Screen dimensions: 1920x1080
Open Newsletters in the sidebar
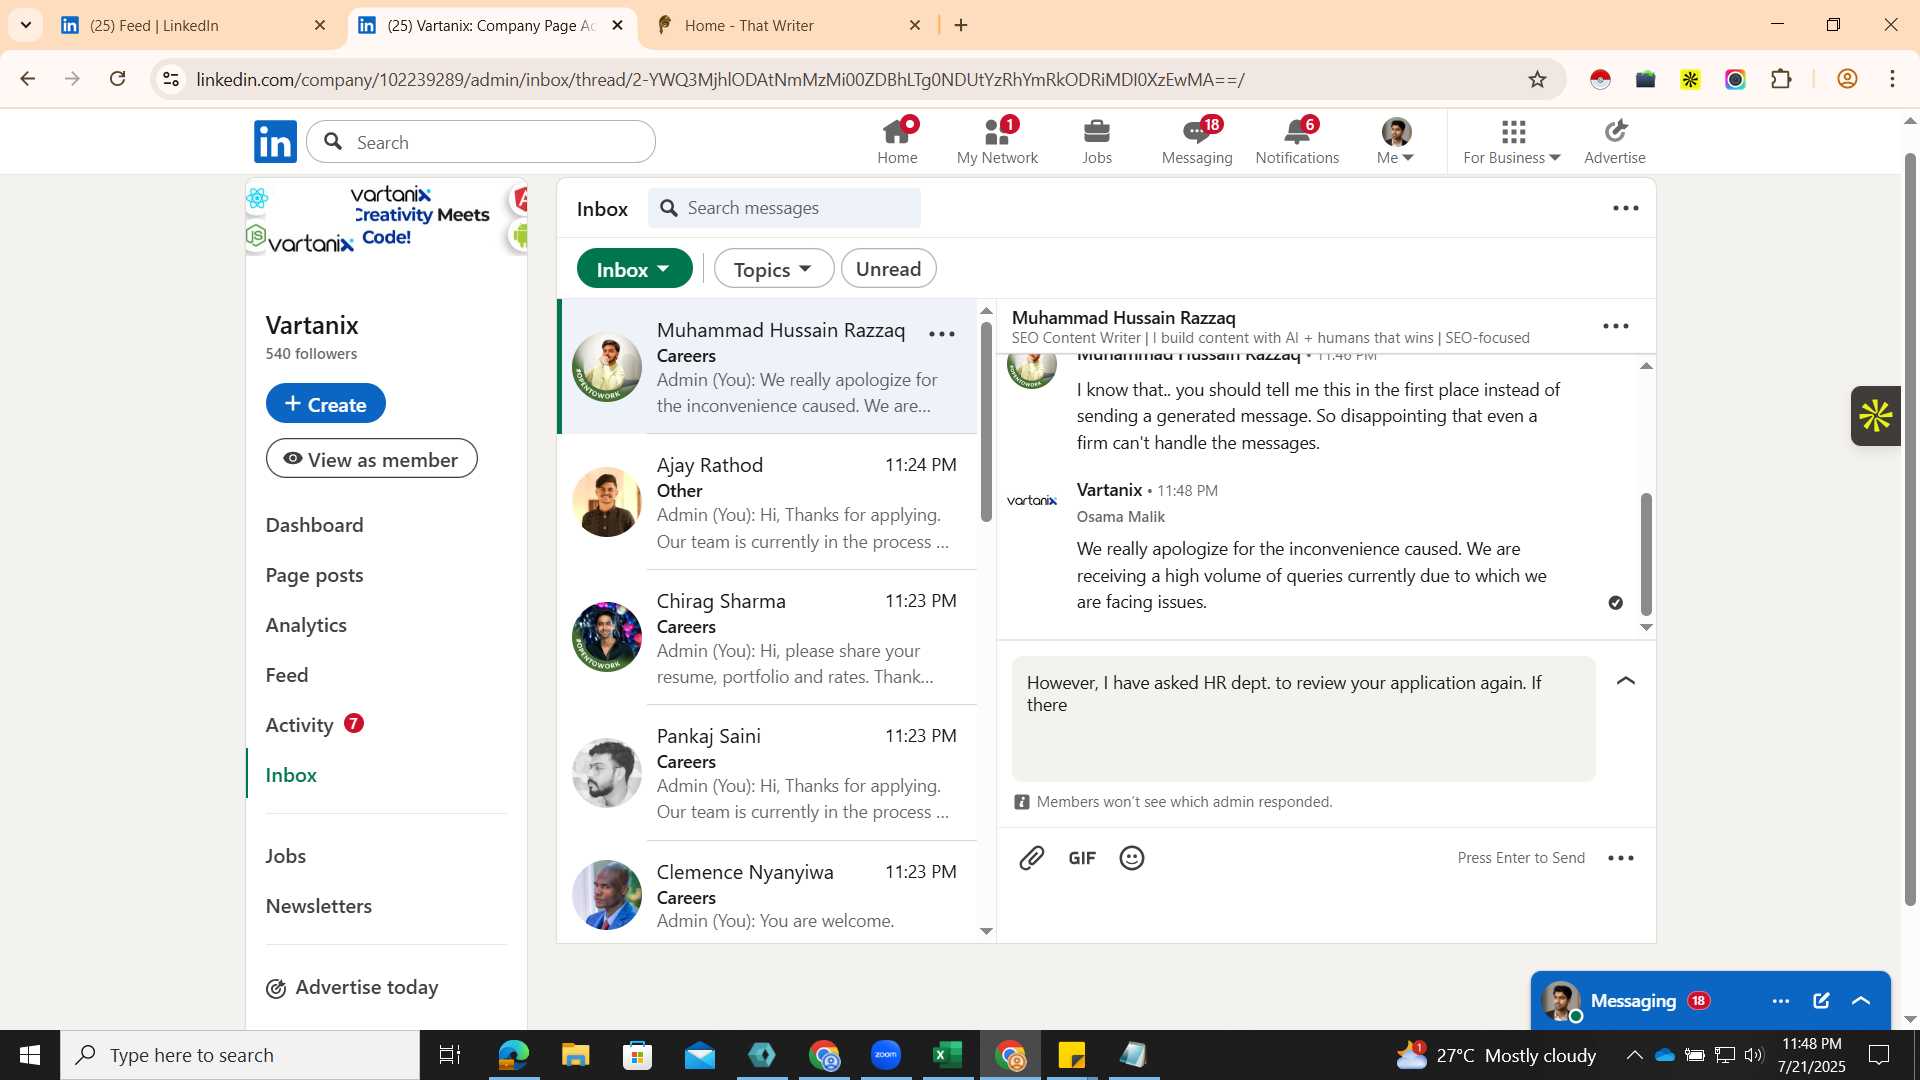[x=318, y=906]
